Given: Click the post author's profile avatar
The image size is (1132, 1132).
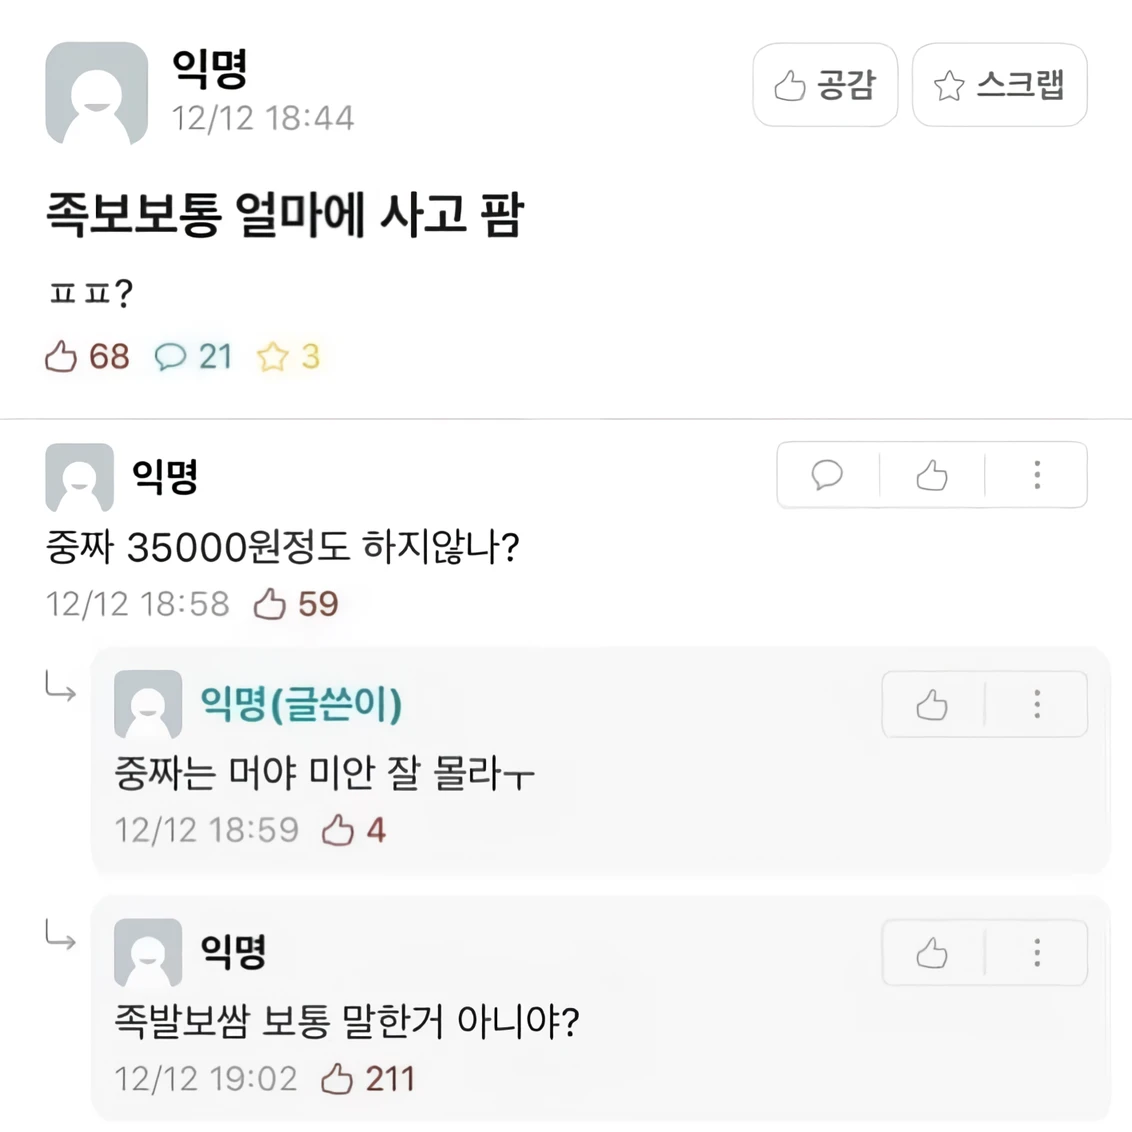Looking at the screenshot, I should pos(97,94).
